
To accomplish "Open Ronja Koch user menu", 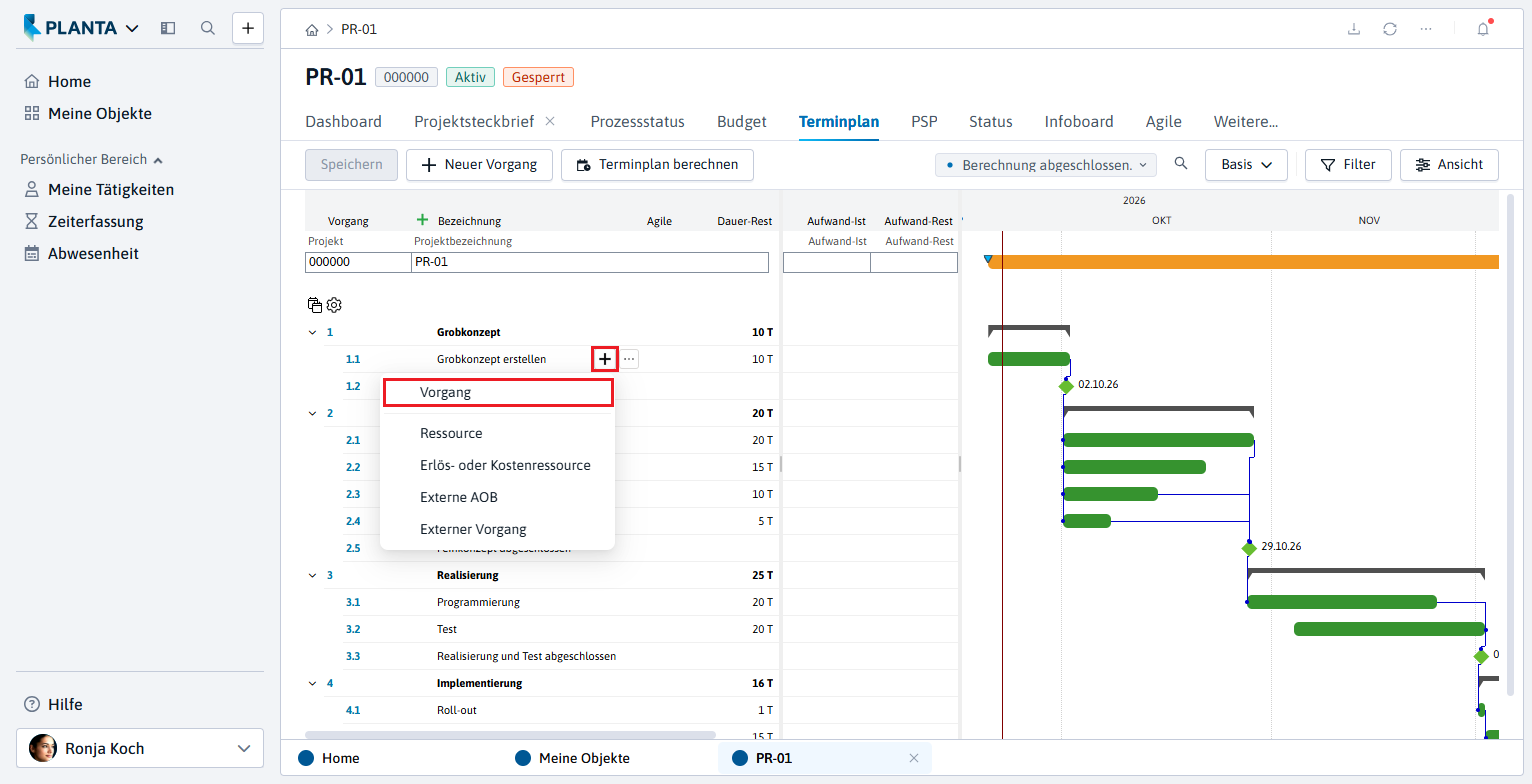I will [x=140, y=748].
